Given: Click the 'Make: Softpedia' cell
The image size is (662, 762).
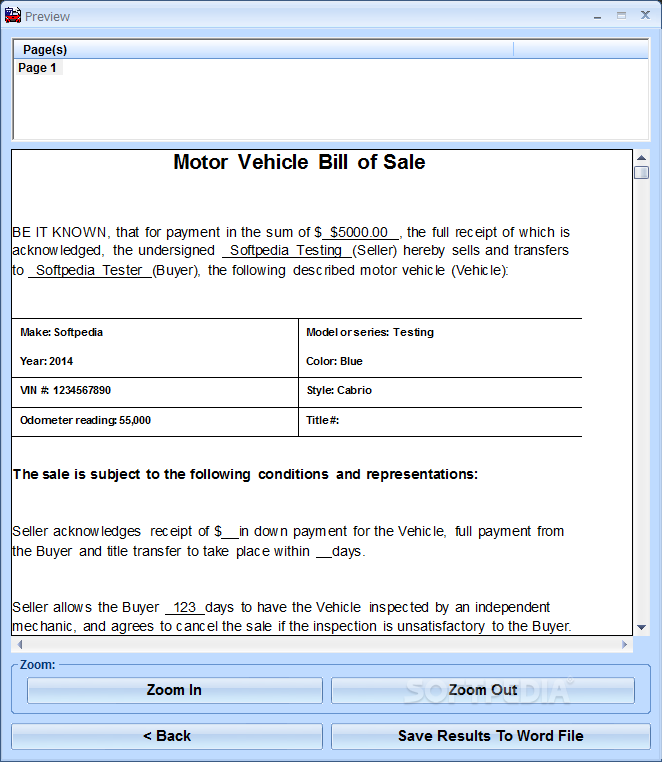Looking at the screenshot, I should click(61, 332).
